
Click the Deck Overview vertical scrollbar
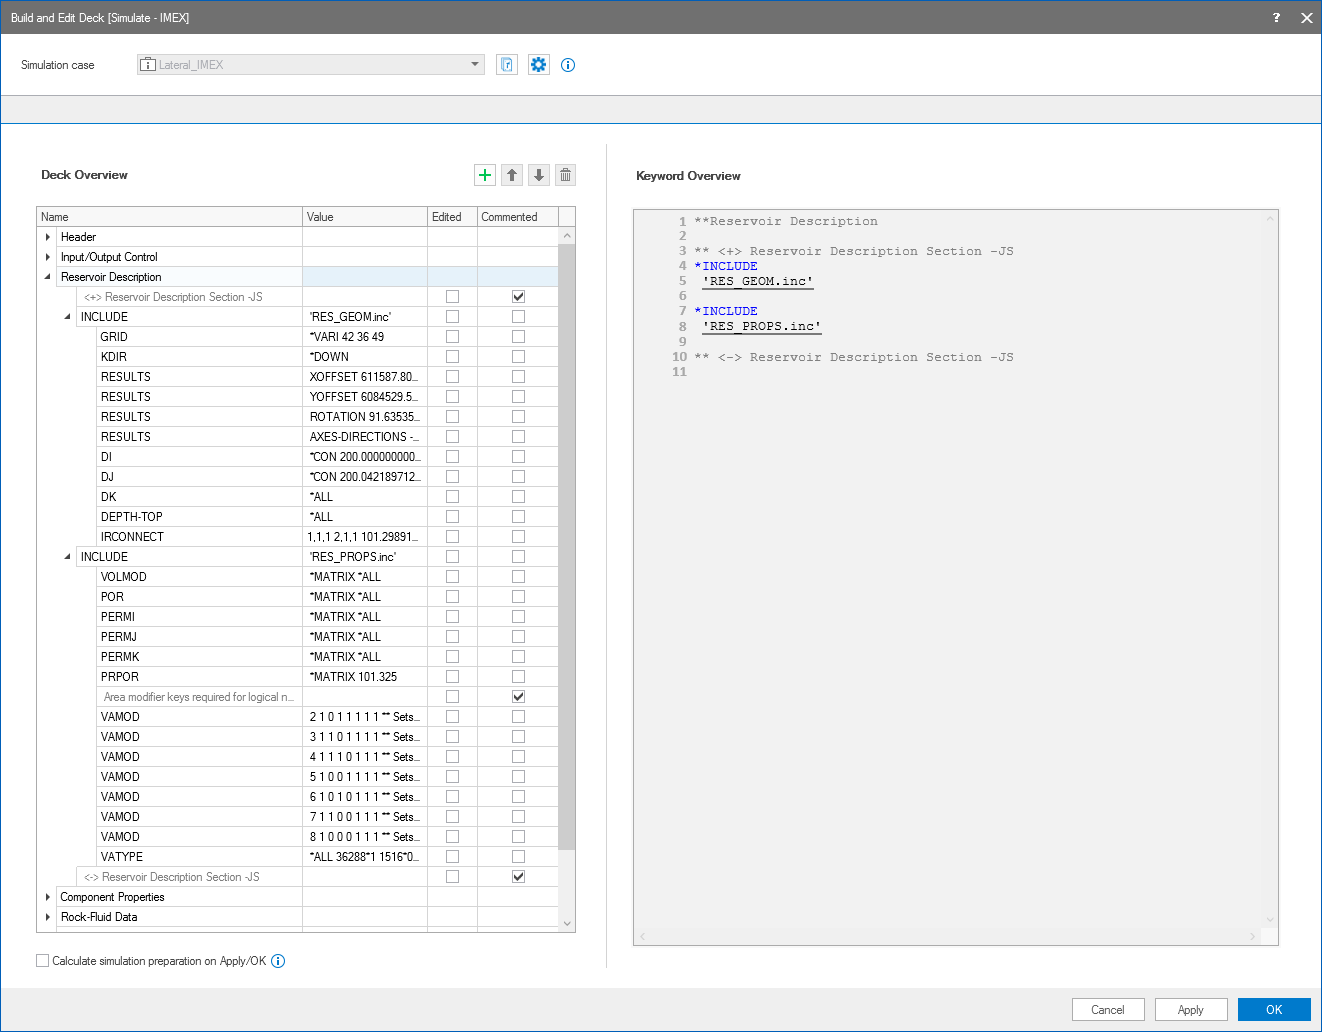pyautogui.click(x=567, y=546)
